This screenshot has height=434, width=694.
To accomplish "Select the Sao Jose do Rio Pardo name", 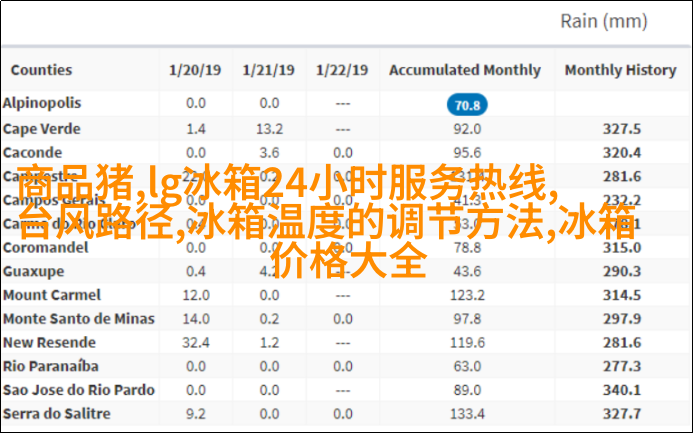I will click(79, 390).
